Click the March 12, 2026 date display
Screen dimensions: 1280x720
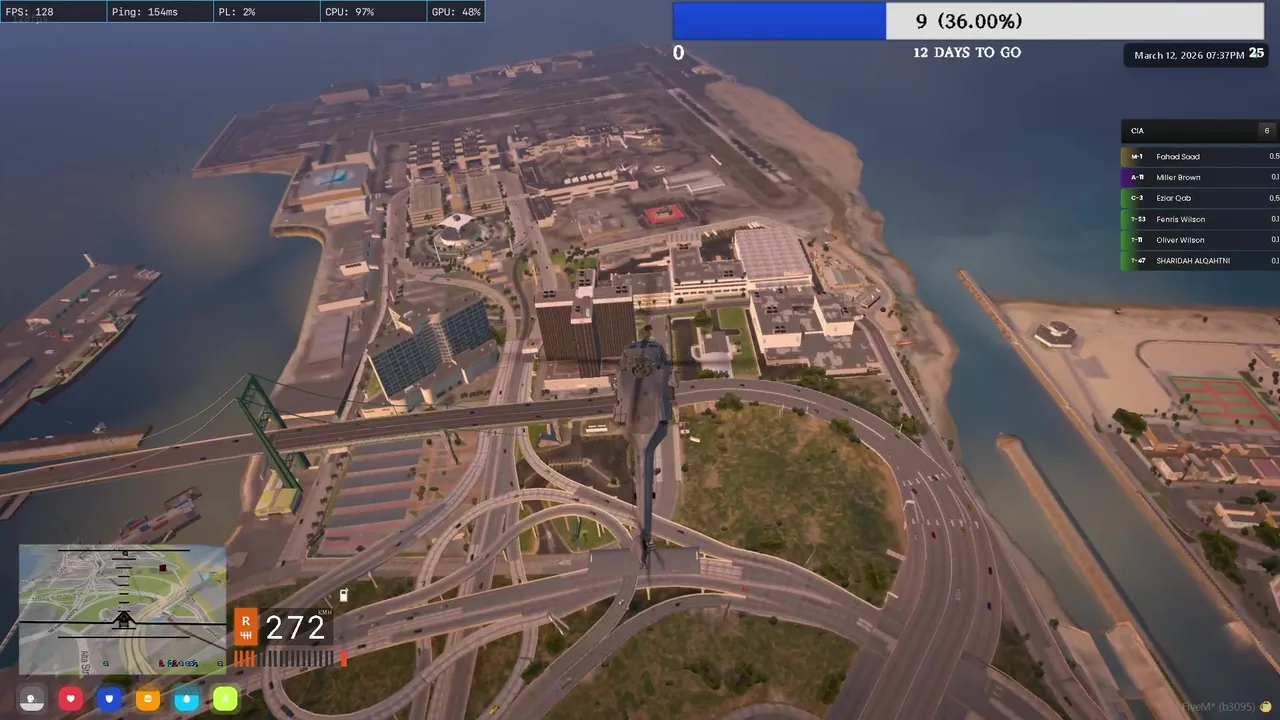(x=1189, y=56)
